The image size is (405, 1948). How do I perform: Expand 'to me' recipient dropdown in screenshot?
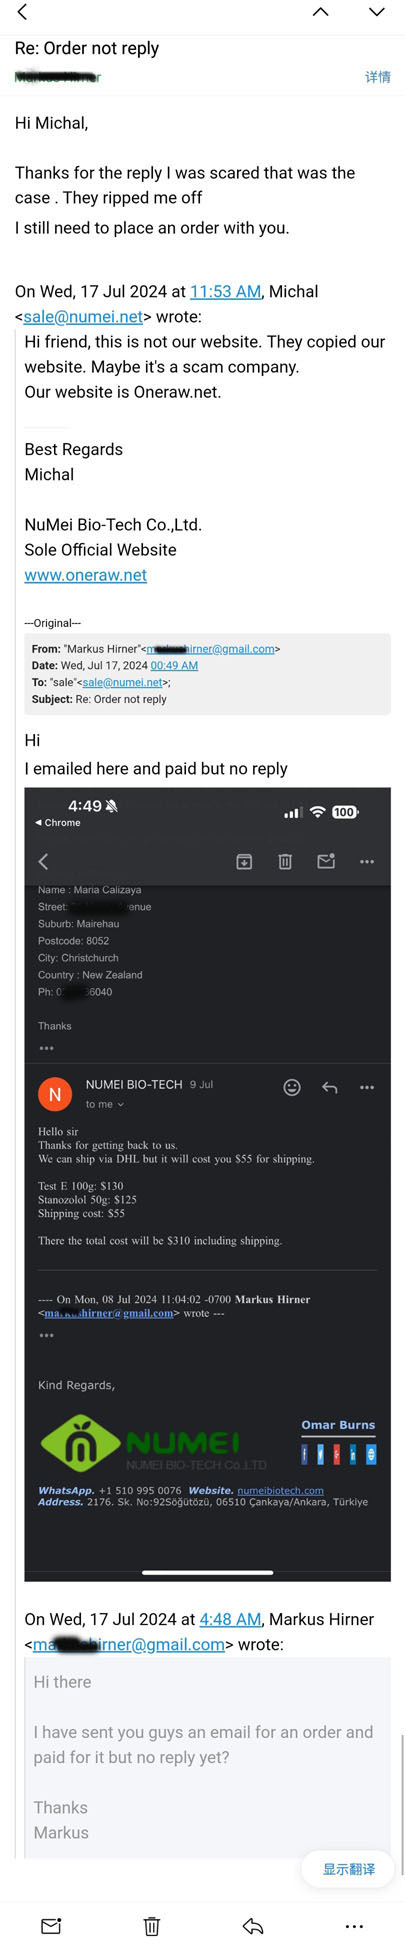105,1104
